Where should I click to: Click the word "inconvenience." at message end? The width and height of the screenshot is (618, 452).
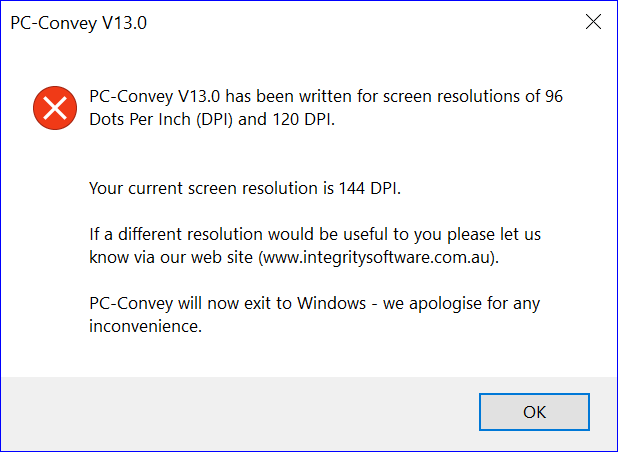point(145,326)
